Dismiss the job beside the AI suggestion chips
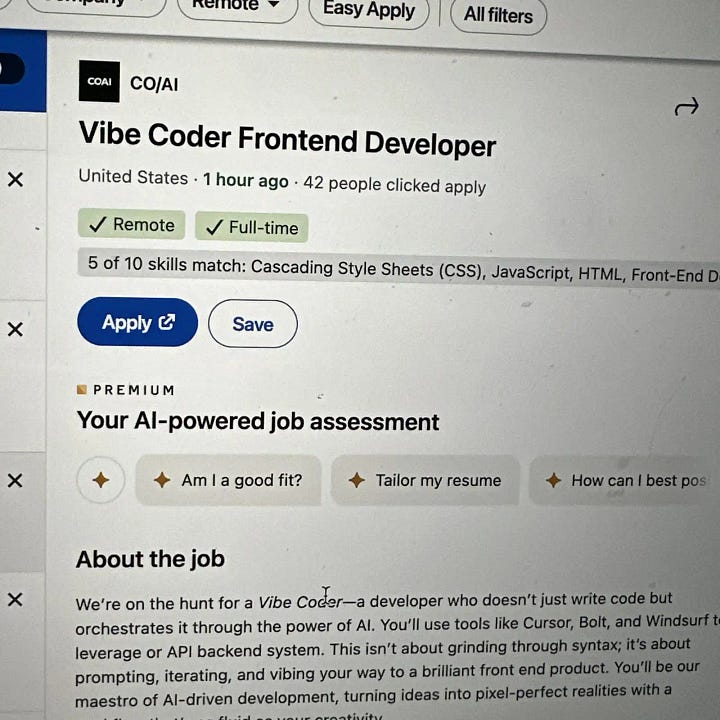The width and height of the screenshot is (720, 720). pyautogui.click(x=15, y=481)
